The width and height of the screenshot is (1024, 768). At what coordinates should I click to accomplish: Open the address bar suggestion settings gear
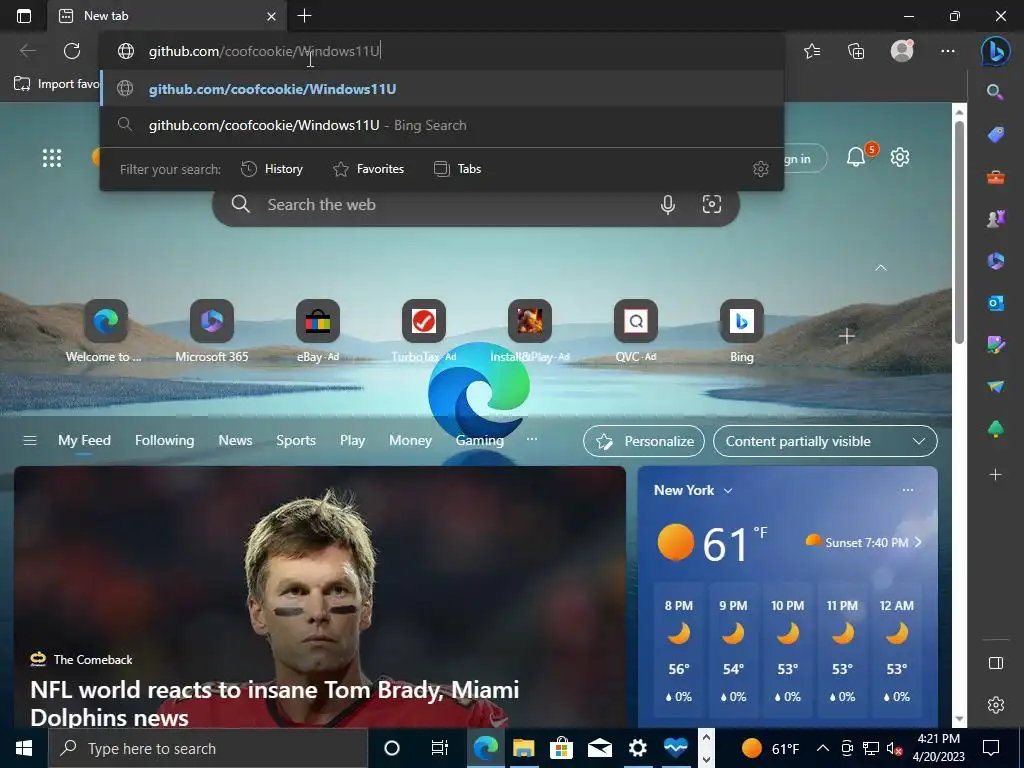point(760,169)
